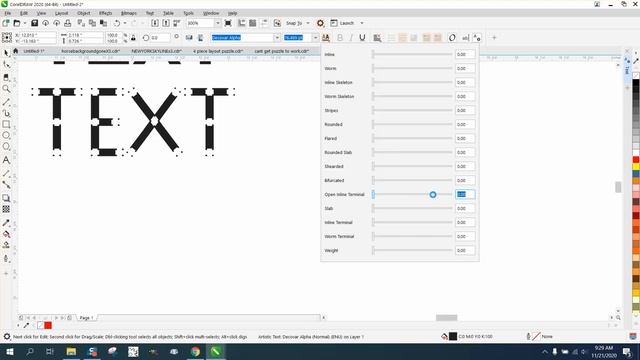Switch to the 4 piece layout puzzle.cdr tab
This screenshot has height=360, width=640.
(218, 51)
